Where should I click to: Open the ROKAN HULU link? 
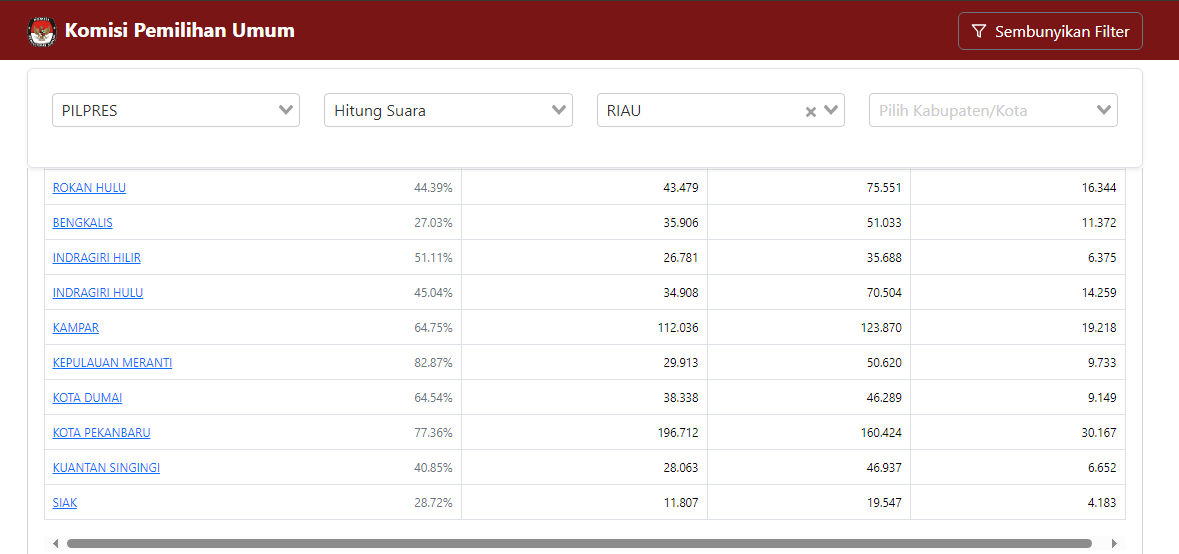click(x=89, y=187)
